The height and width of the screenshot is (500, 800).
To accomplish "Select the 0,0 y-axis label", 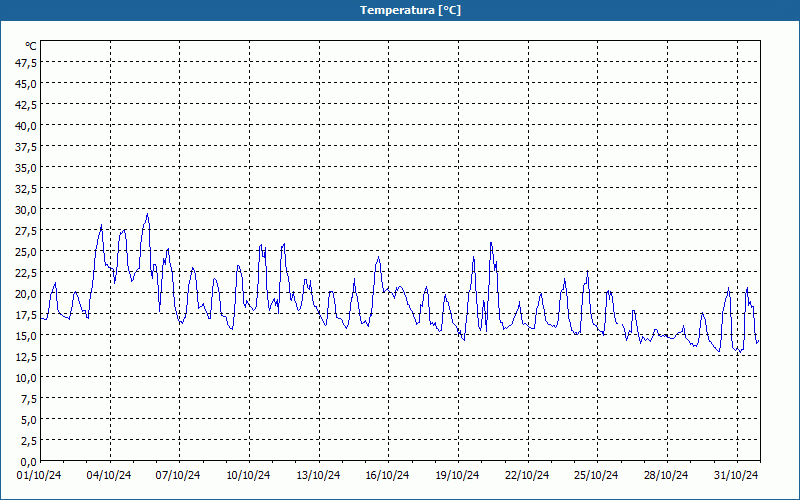I will coord(29,462).
